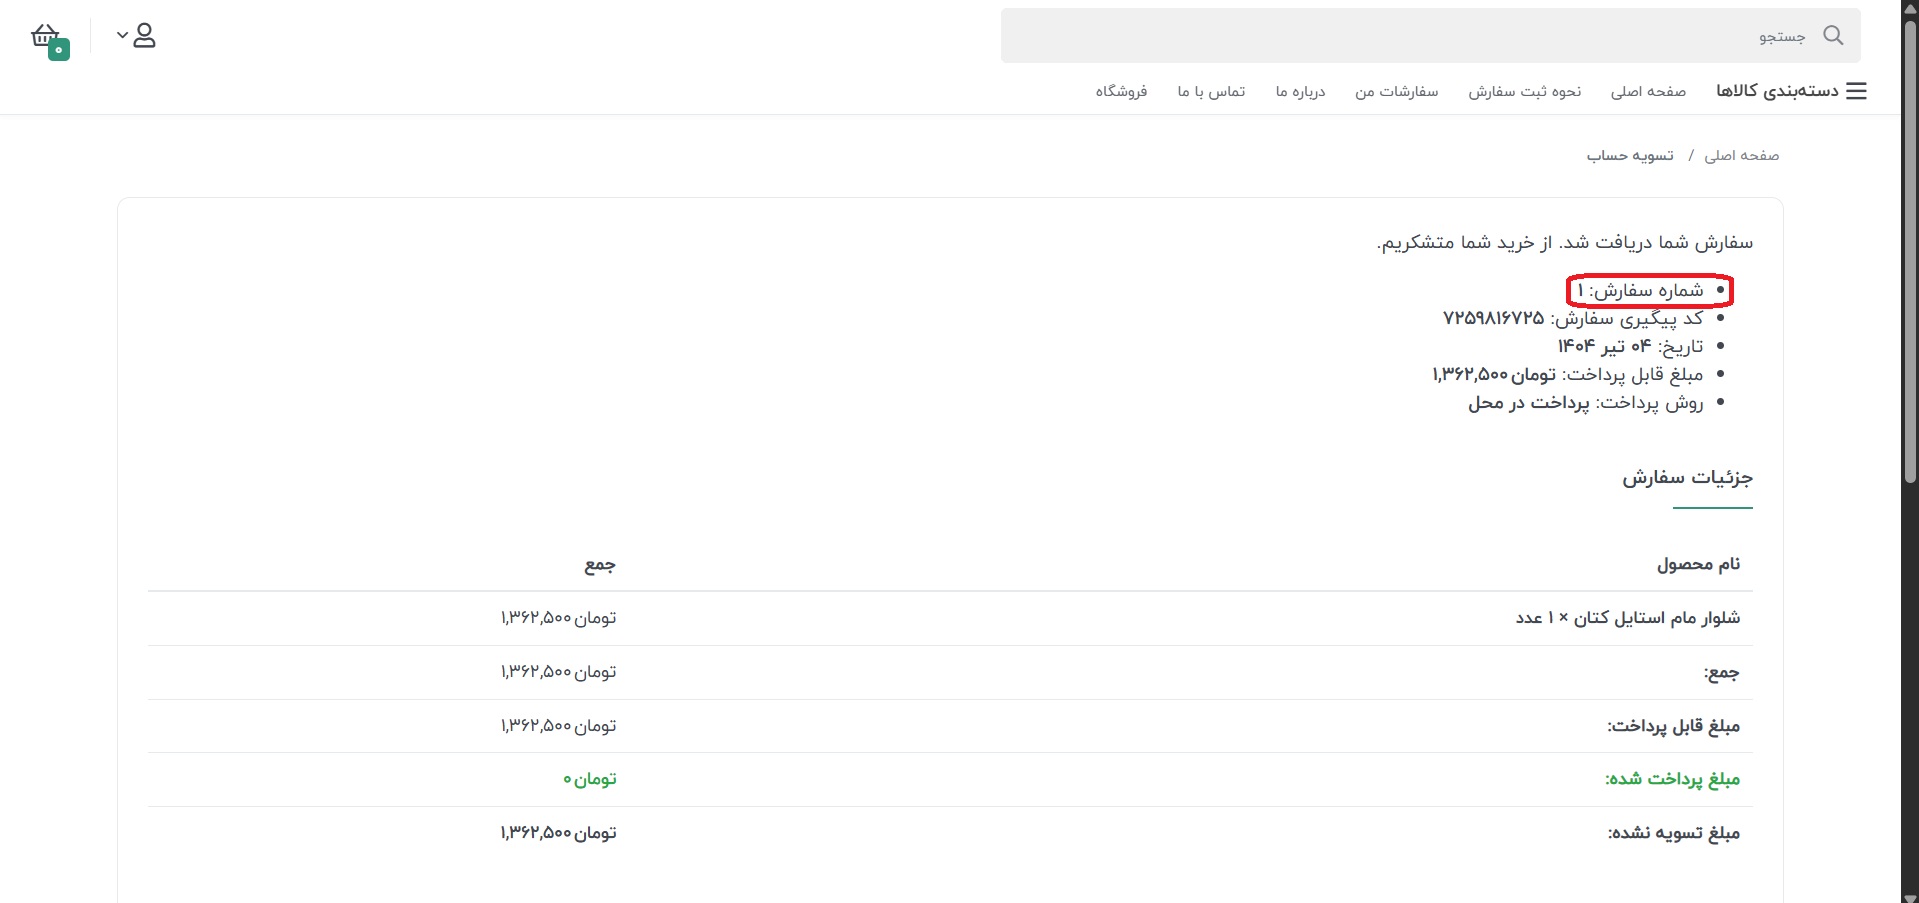Open the shopping cart basket icon
This screenshot has width=1919, height=903.
pos(49,40)
